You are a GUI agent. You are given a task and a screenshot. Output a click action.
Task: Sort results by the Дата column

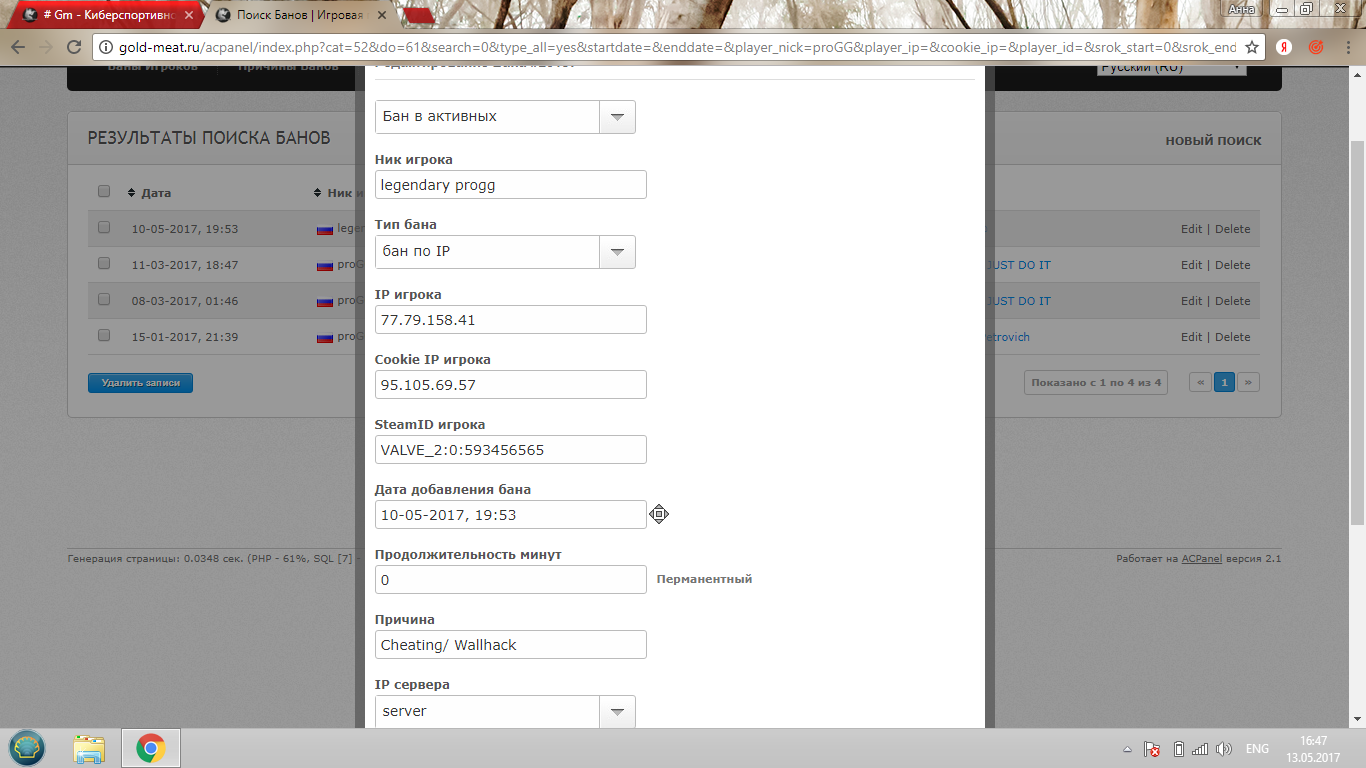coord(149,193)
